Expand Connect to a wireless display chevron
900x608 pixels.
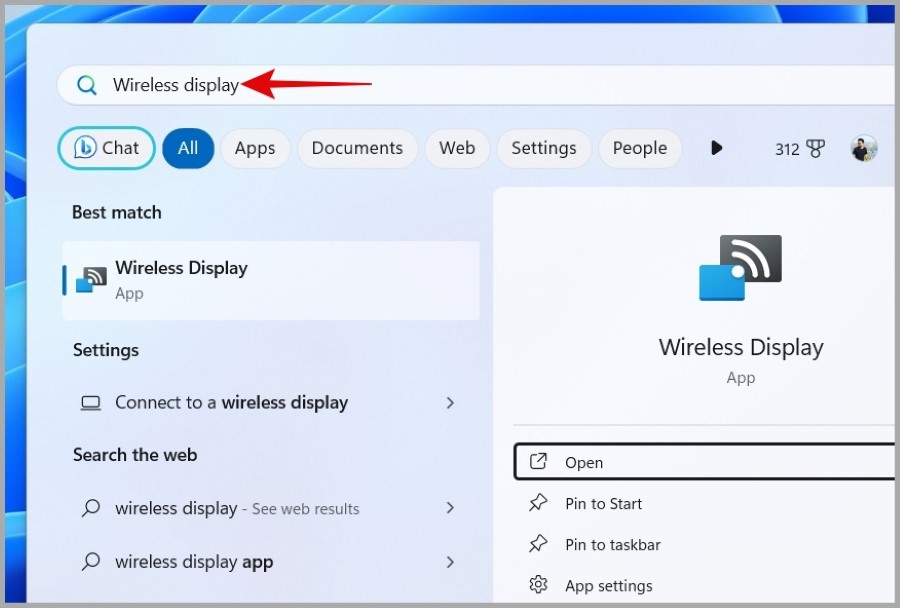pos(450,403)
